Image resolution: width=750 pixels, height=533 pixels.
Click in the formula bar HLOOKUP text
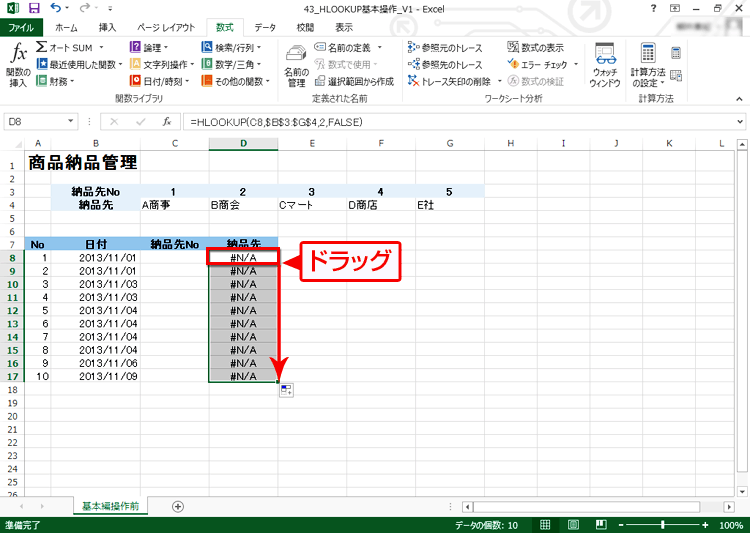276,122
